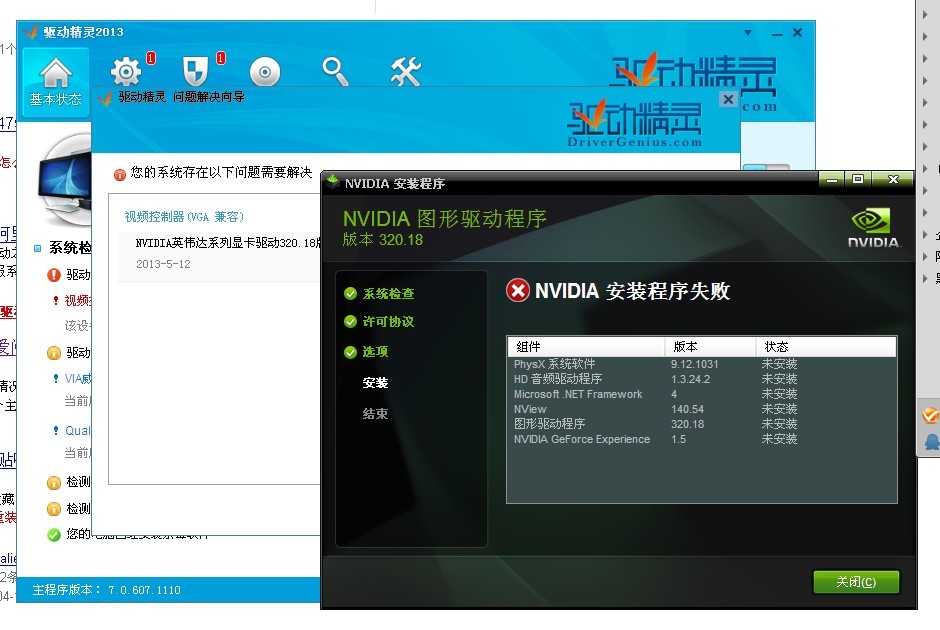Select the PhysX 系统软件 row

(x=701, y=364)
